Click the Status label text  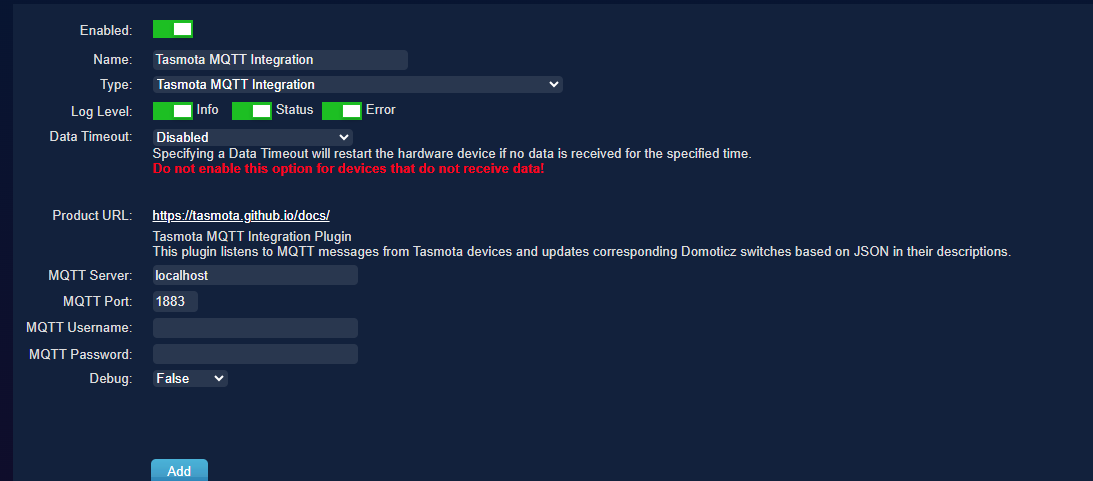point(295,110)
